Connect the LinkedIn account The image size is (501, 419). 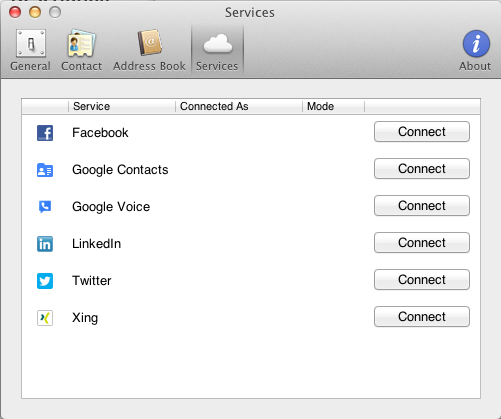(422, 243)
